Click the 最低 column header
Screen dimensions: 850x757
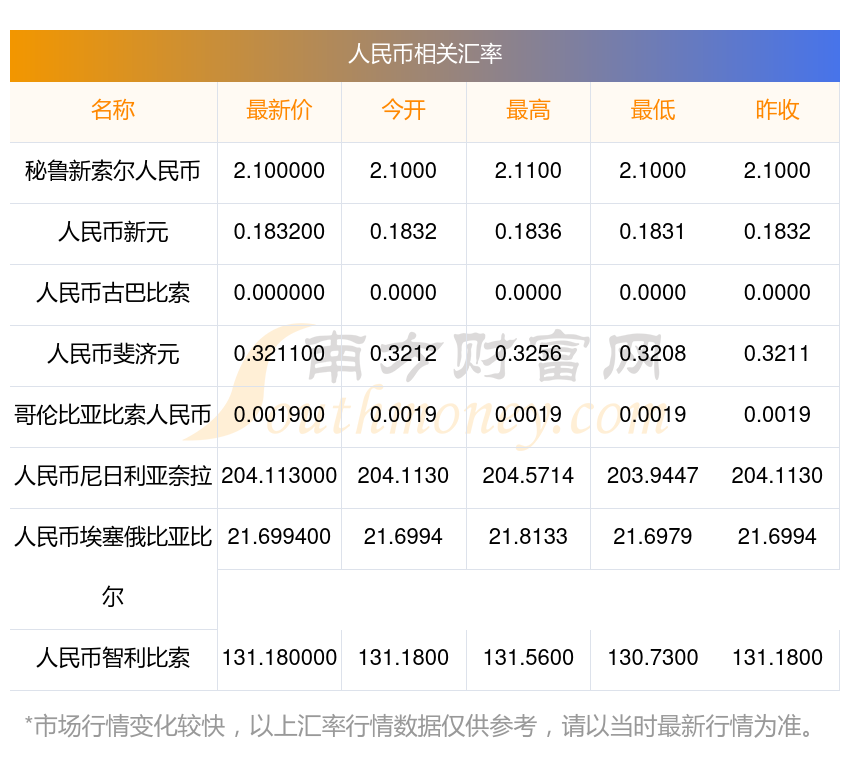click(x=652, y=110)
